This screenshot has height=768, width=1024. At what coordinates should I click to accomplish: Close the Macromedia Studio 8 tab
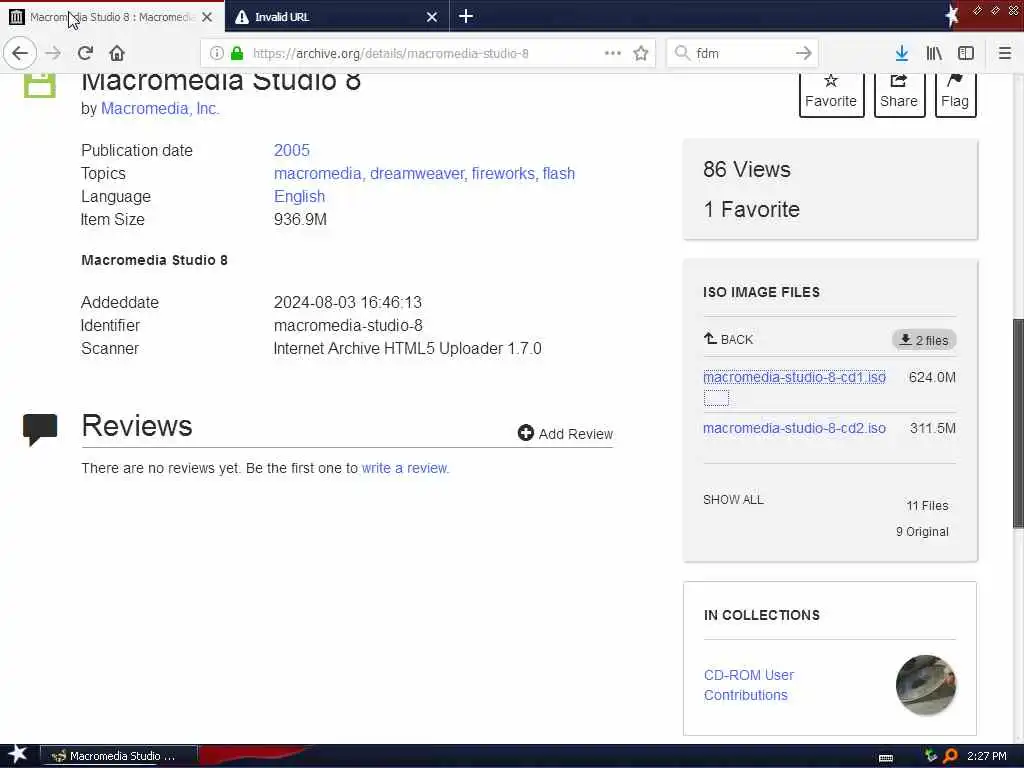207,17
